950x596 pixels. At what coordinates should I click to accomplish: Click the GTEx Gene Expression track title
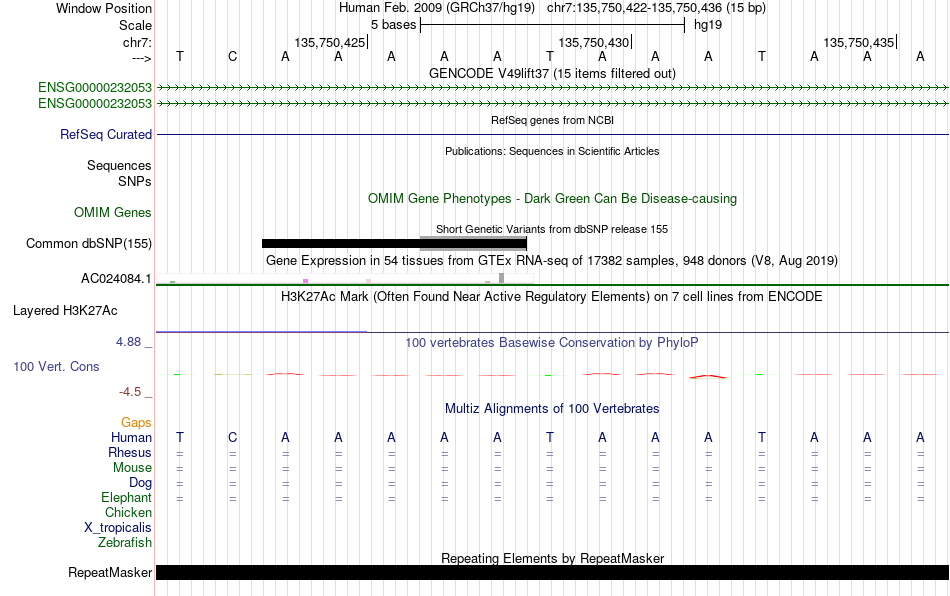pyautogui.click(x=552, y=260)
